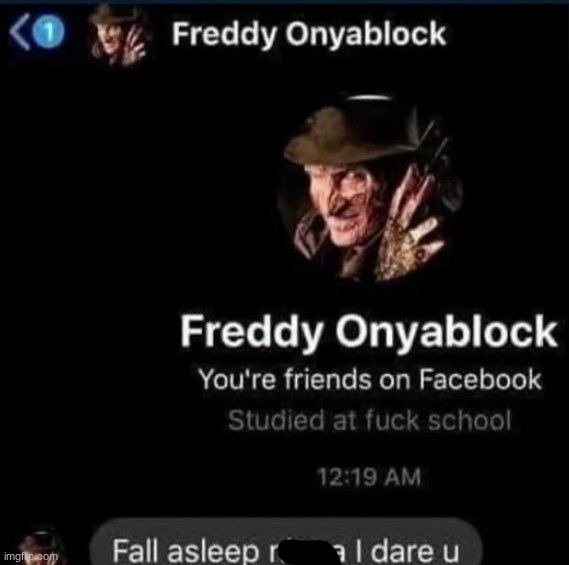Click the imgflip.com watermark
The width and height of the screenshot is (569, 565).
(x=30, y=556)
